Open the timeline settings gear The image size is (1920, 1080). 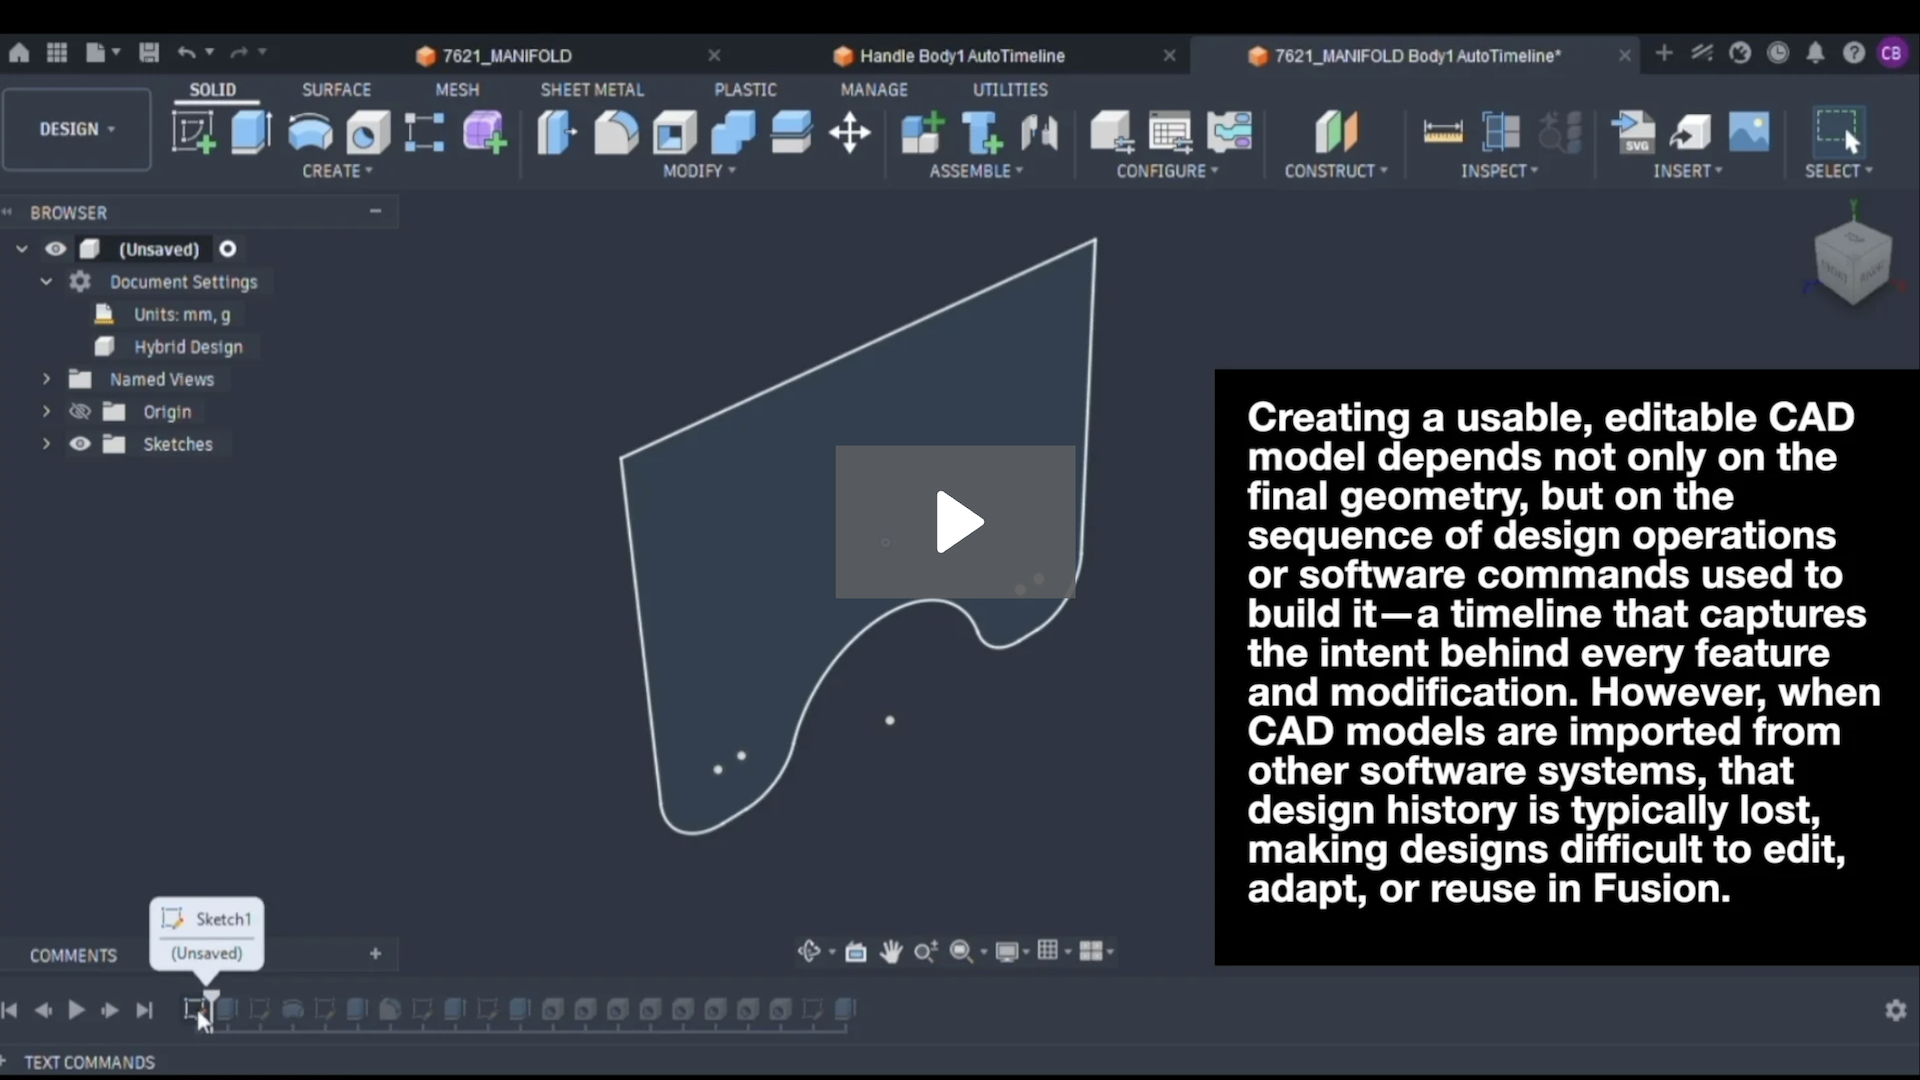pos(1895,1010)
